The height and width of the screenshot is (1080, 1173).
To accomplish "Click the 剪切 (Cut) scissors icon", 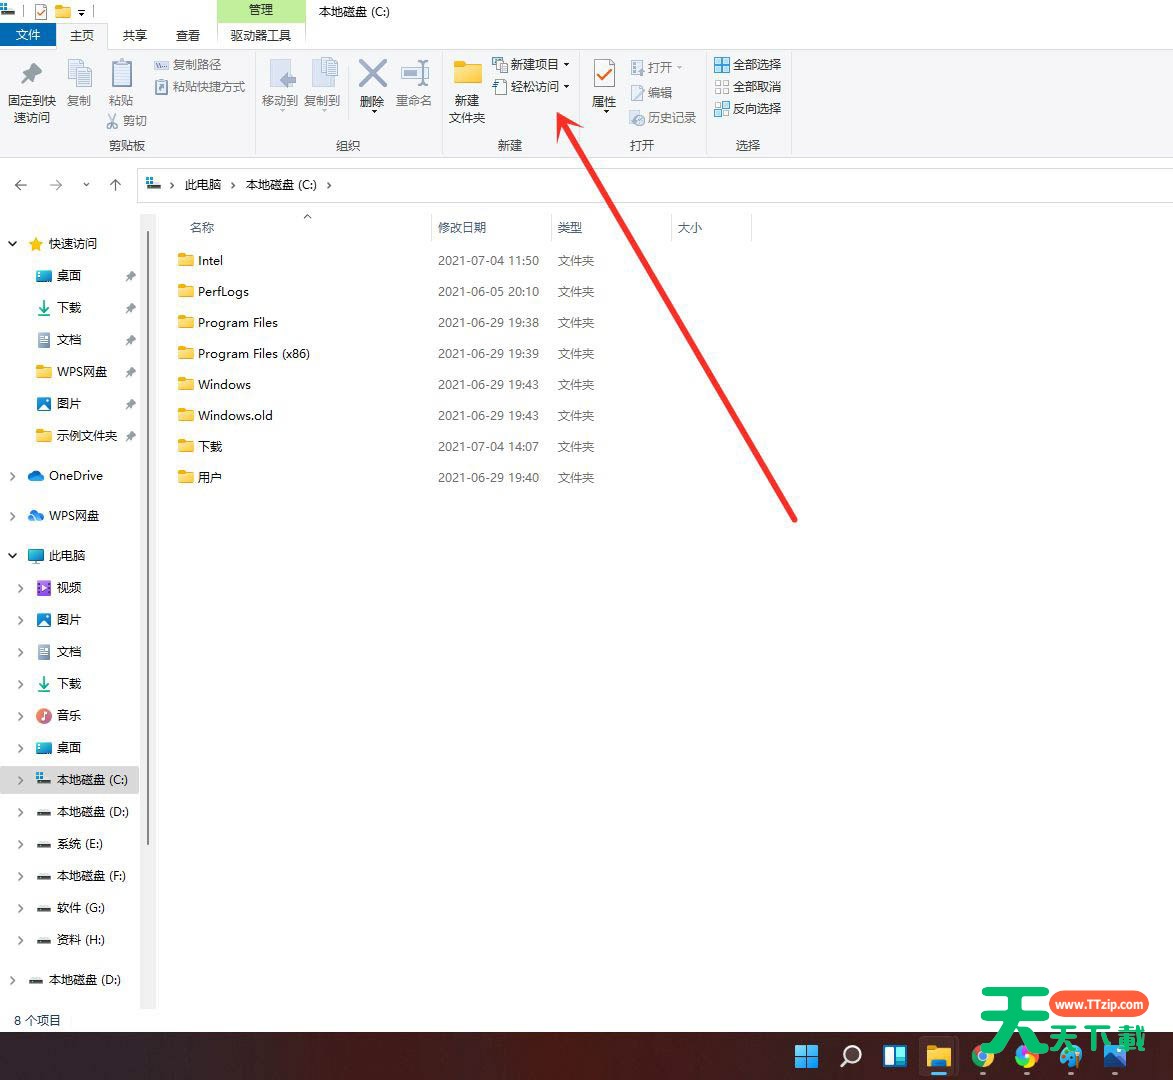I will (127, 120).
